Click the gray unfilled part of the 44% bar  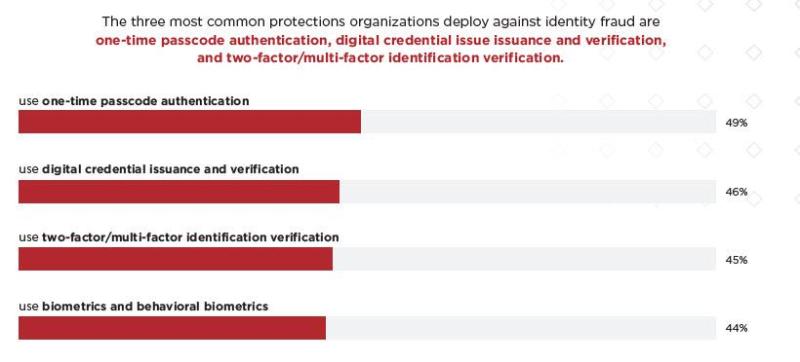point(521,328)
